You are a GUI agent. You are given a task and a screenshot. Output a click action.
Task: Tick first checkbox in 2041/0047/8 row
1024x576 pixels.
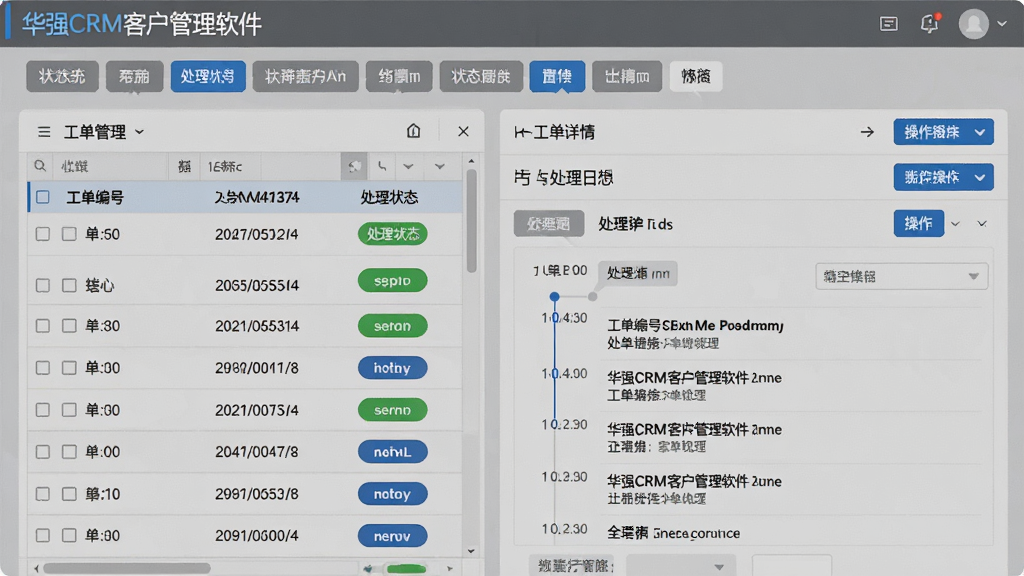click(43, 451)
